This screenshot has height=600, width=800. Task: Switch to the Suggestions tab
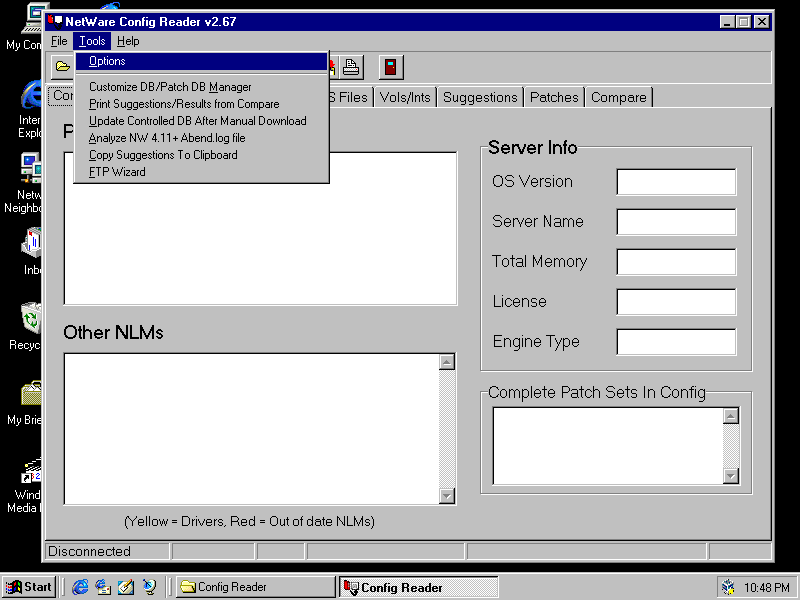[480, 97]
